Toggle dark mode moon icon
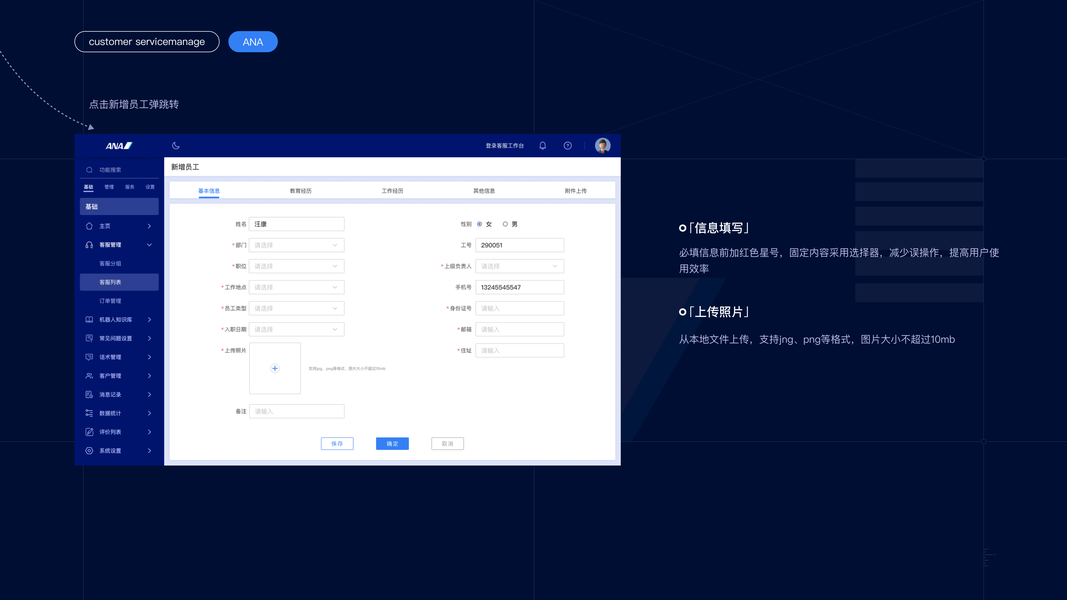The image size is (1067, 600). point(176,146)
